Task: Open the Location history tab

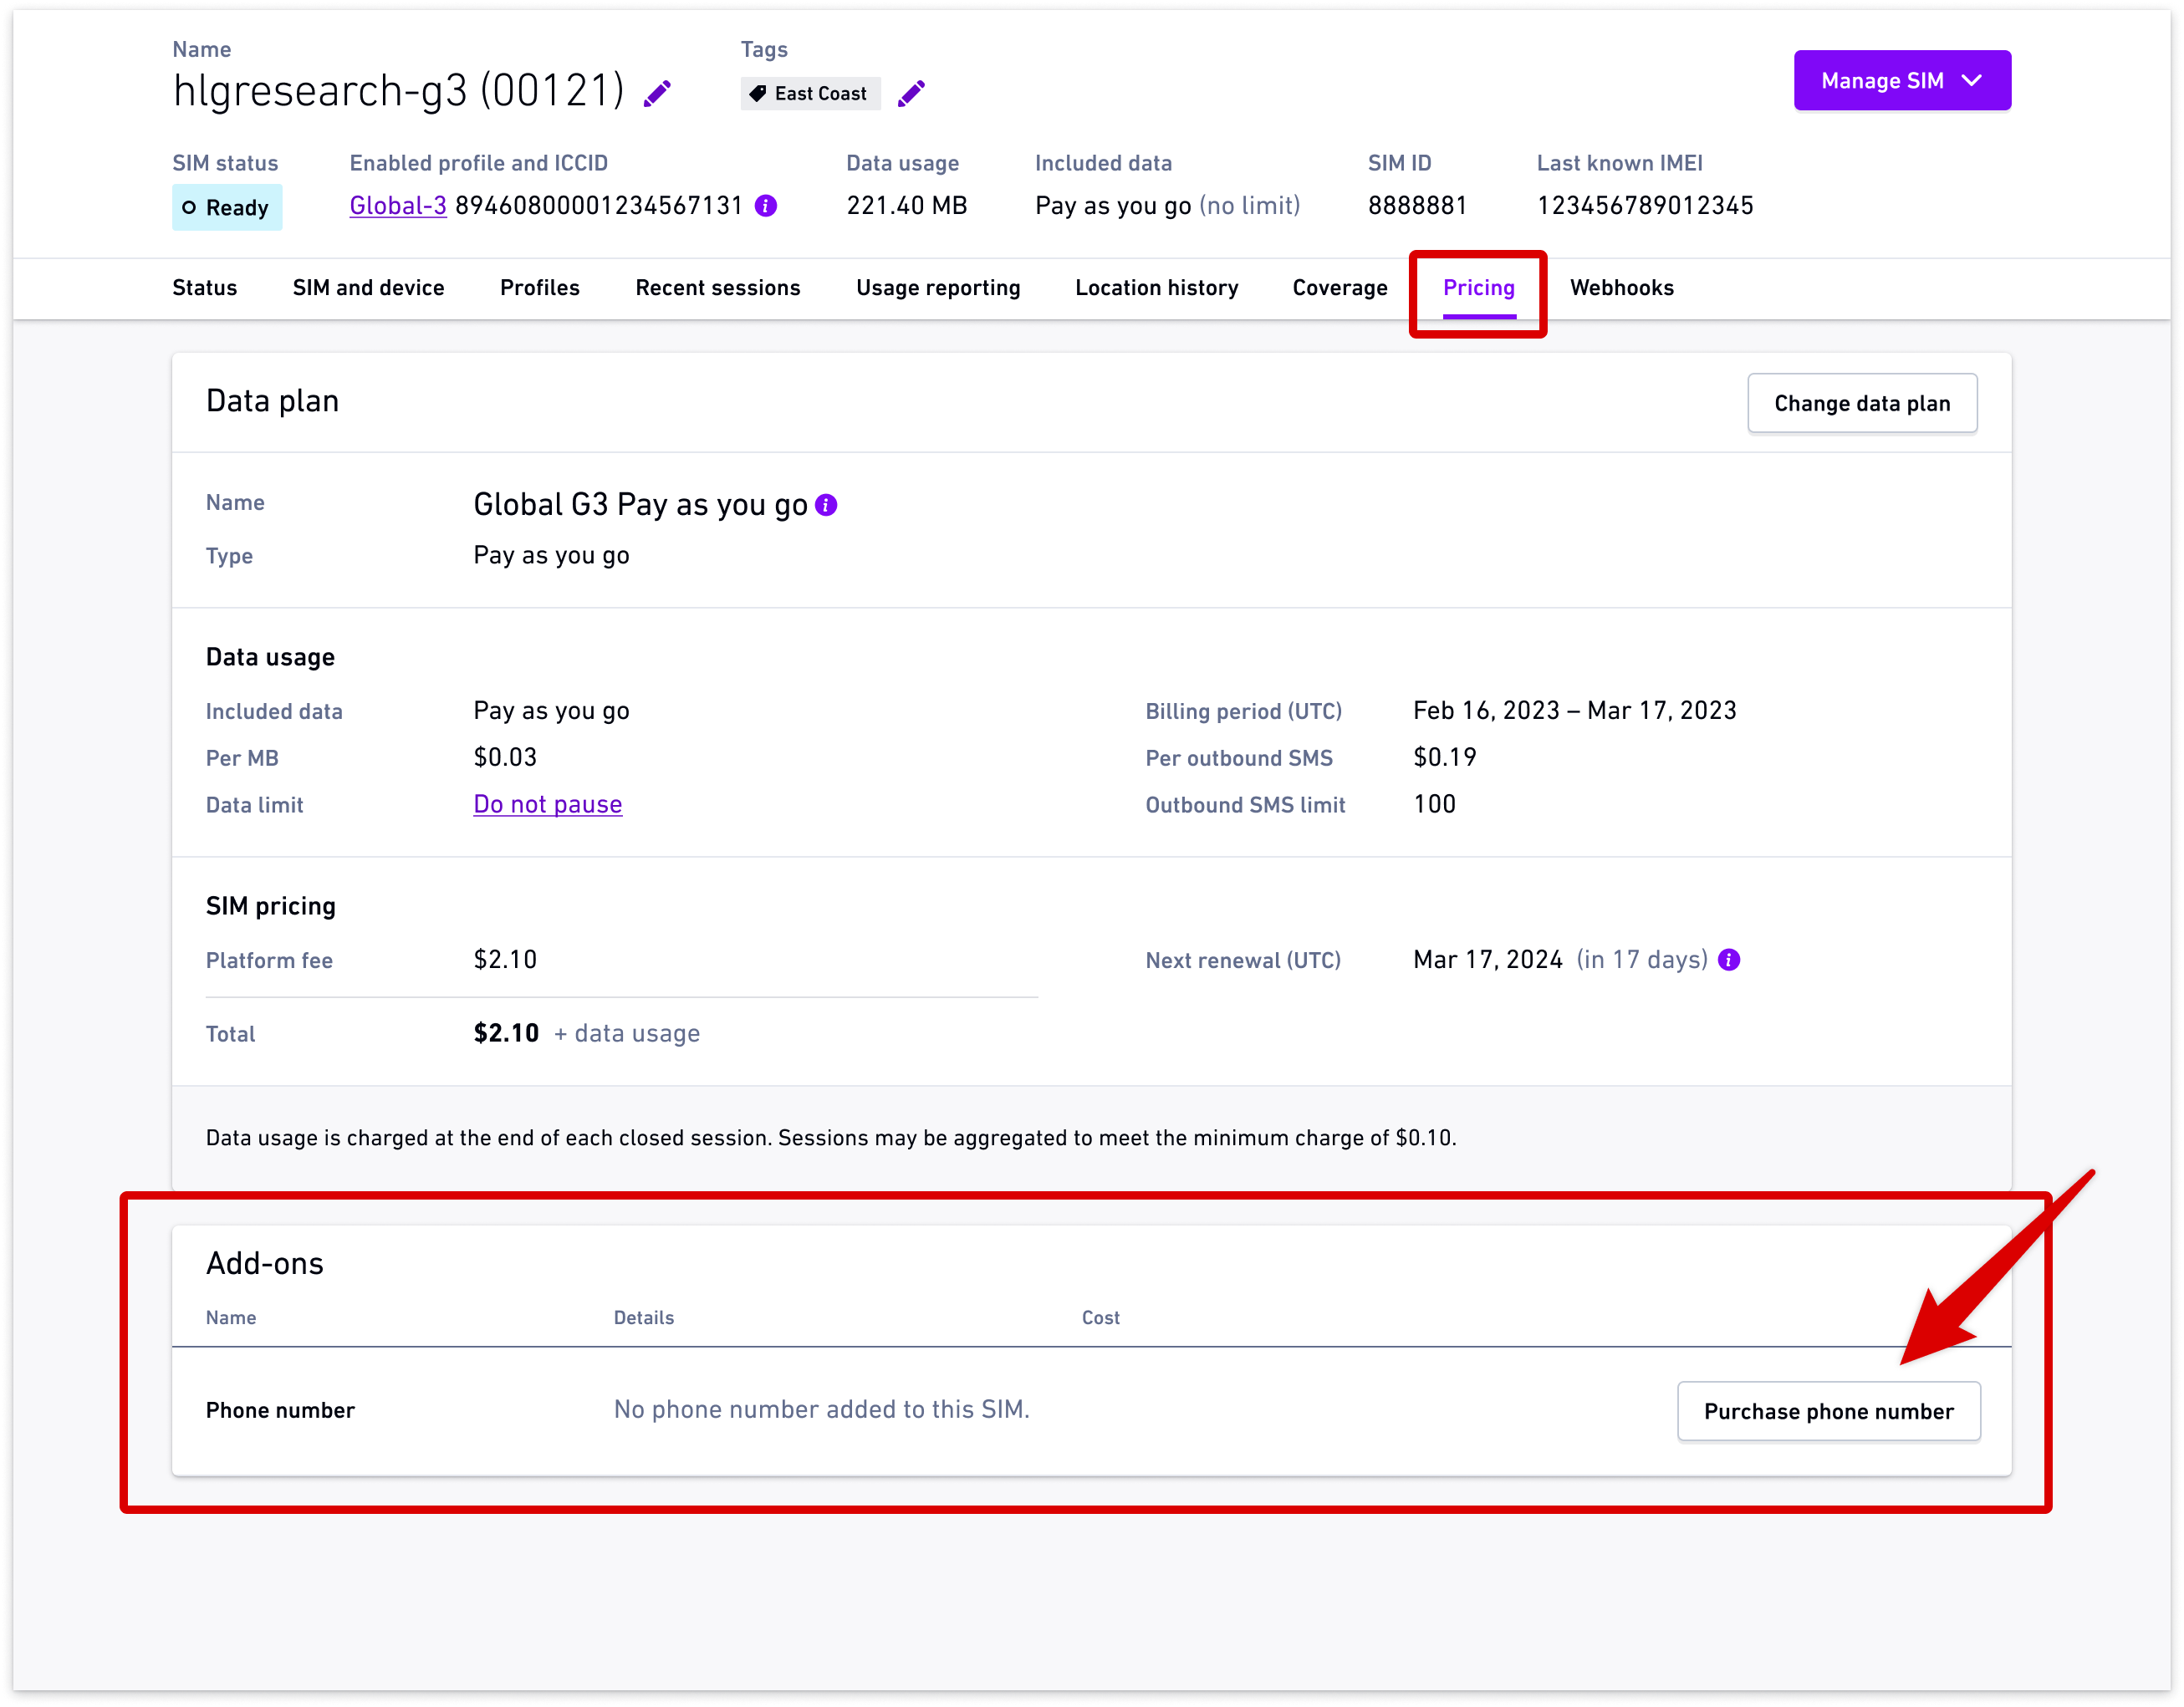Action: click(1156, 288)
